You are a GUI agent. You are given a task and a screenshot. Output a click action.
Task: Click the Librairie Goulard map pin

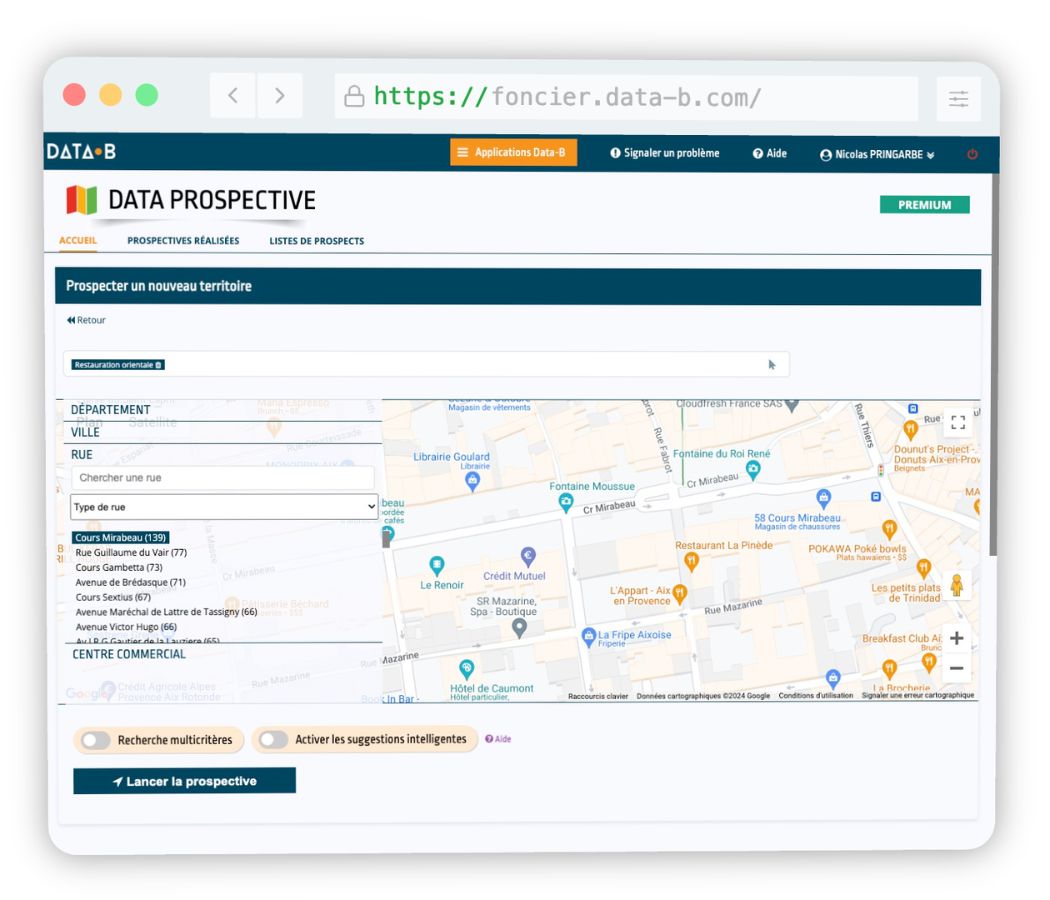[x=472, y=481]
